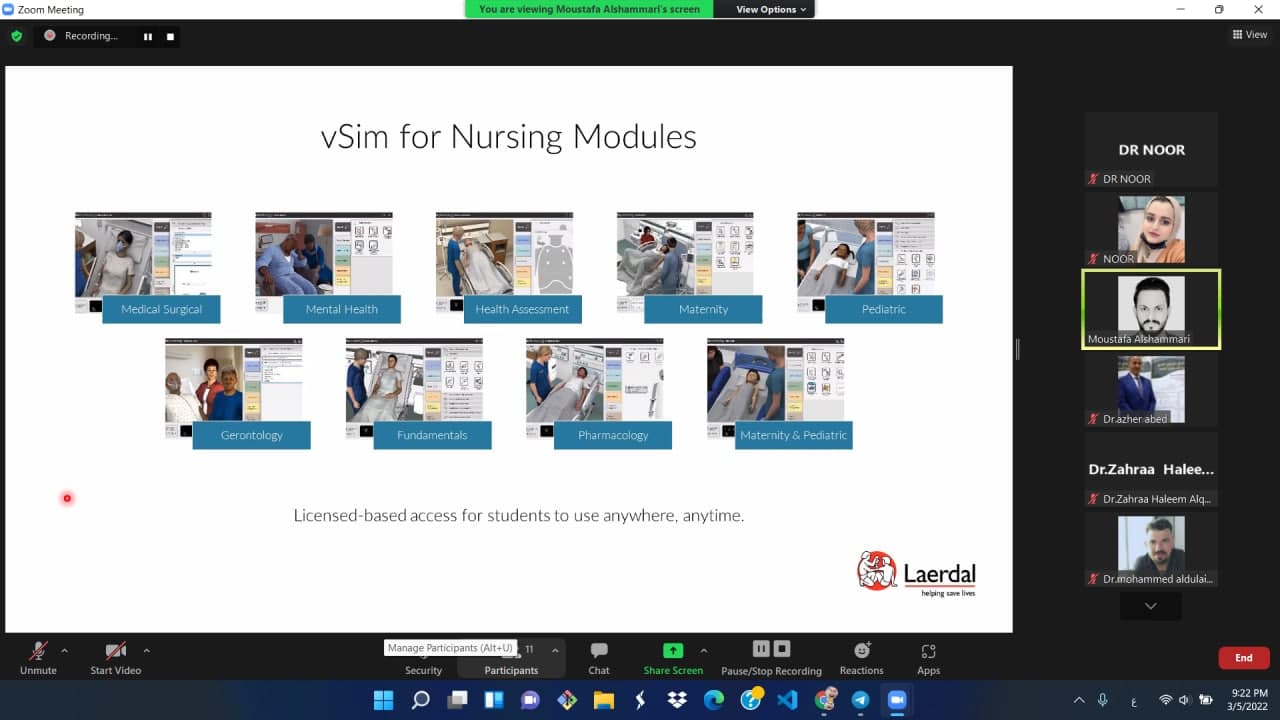Select NOOR participant video tile

pos(1151,229)
